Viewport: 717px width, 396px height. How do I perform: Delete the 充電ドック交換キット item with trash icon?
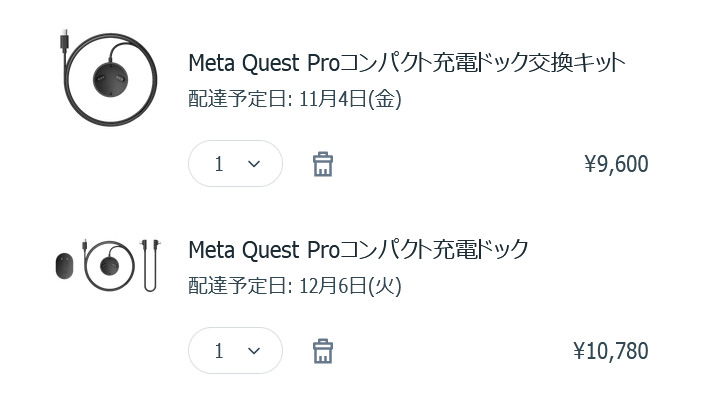[323, 164]
